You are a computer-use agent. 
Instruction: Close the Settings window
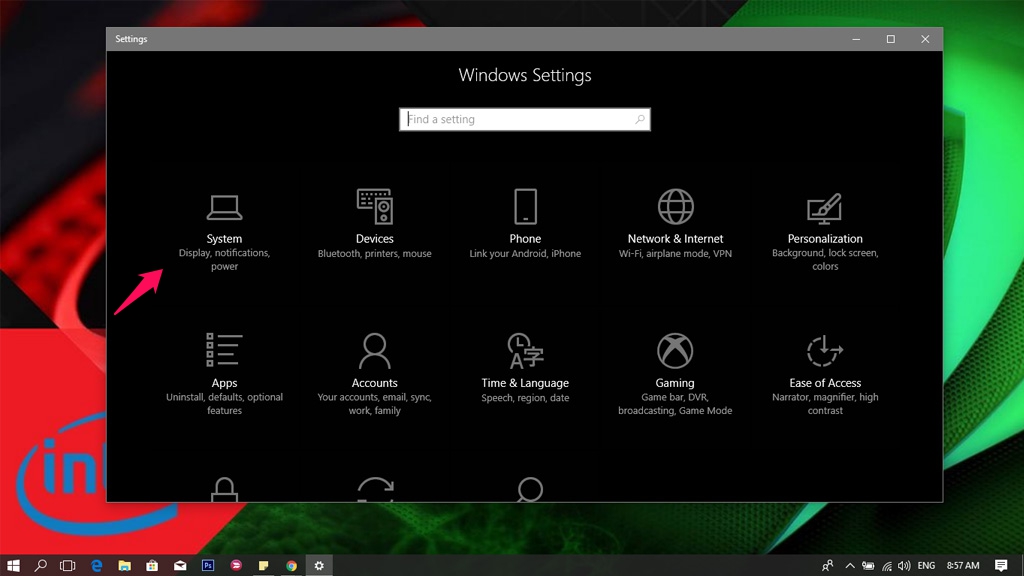925,39
